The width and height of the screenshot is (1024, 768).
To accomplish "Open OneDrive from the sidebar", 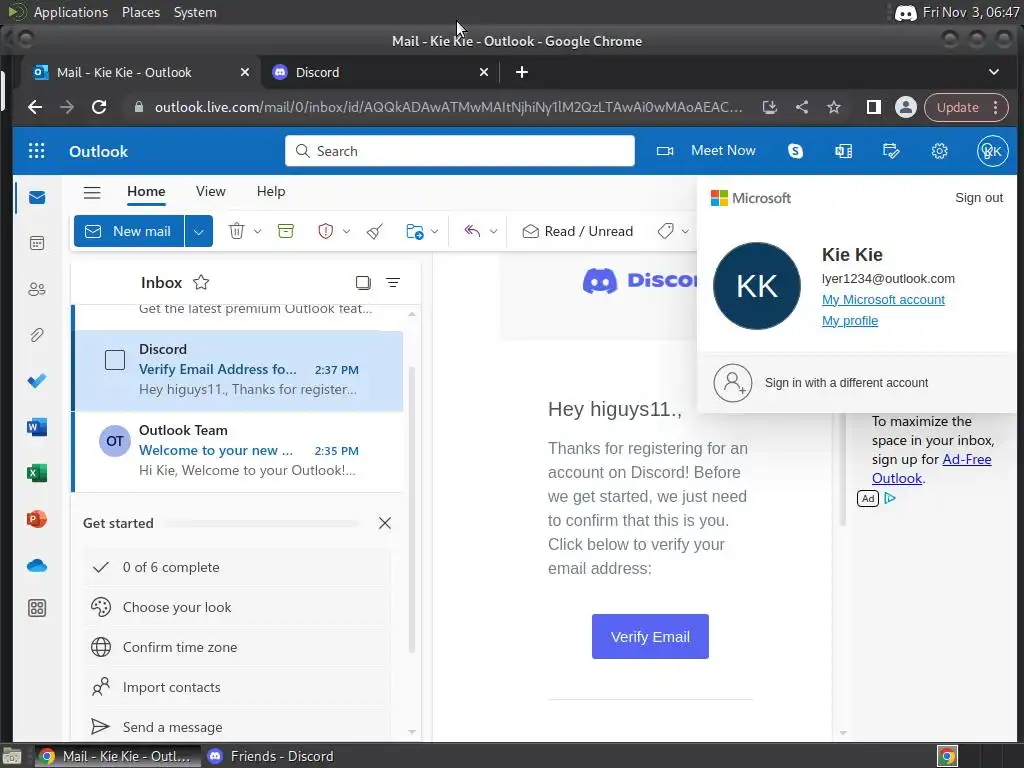I will click(x=37, y=566).
